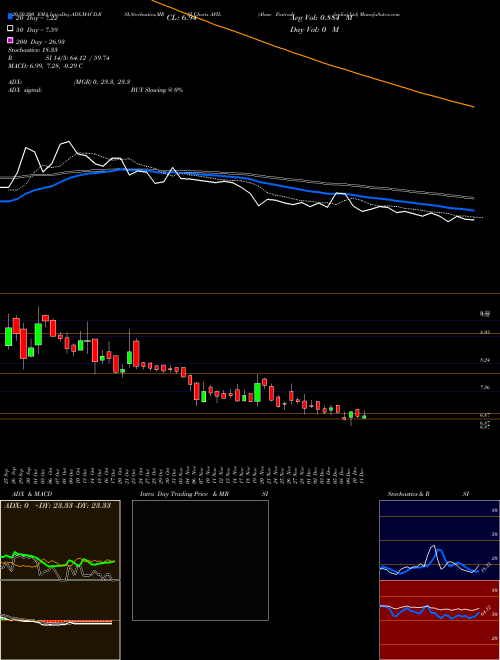
Task: Click the 'ADX signal:' label
Action: [25, 90]
